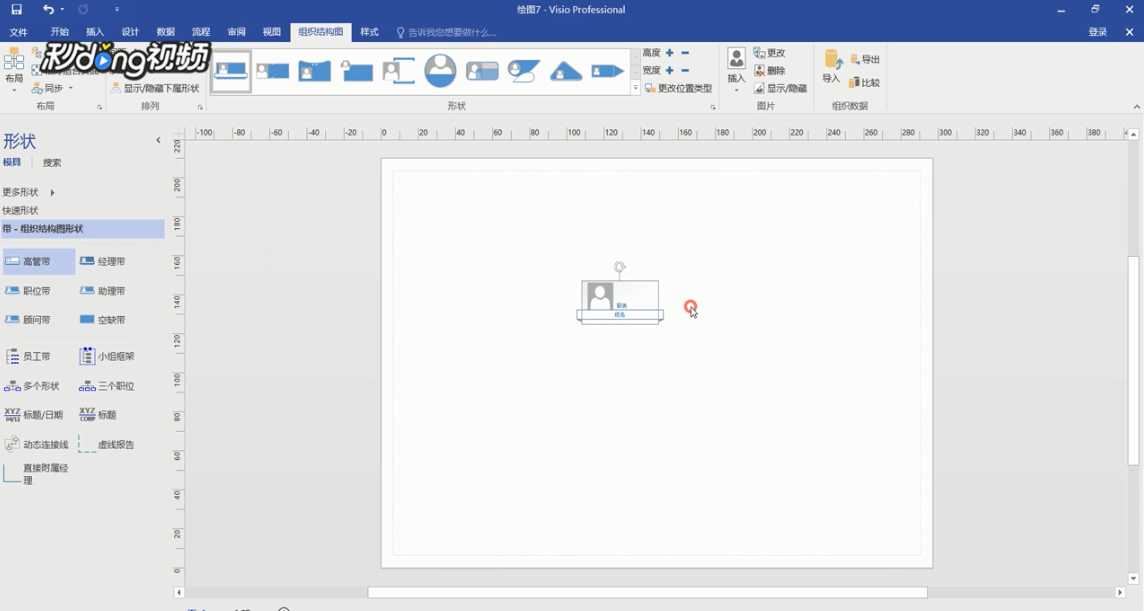Image resolution: width=1144 pixels, height=611 pixels.
Task: Select the bracket-style shape thumbnail
Action: [x=398, y=71]
